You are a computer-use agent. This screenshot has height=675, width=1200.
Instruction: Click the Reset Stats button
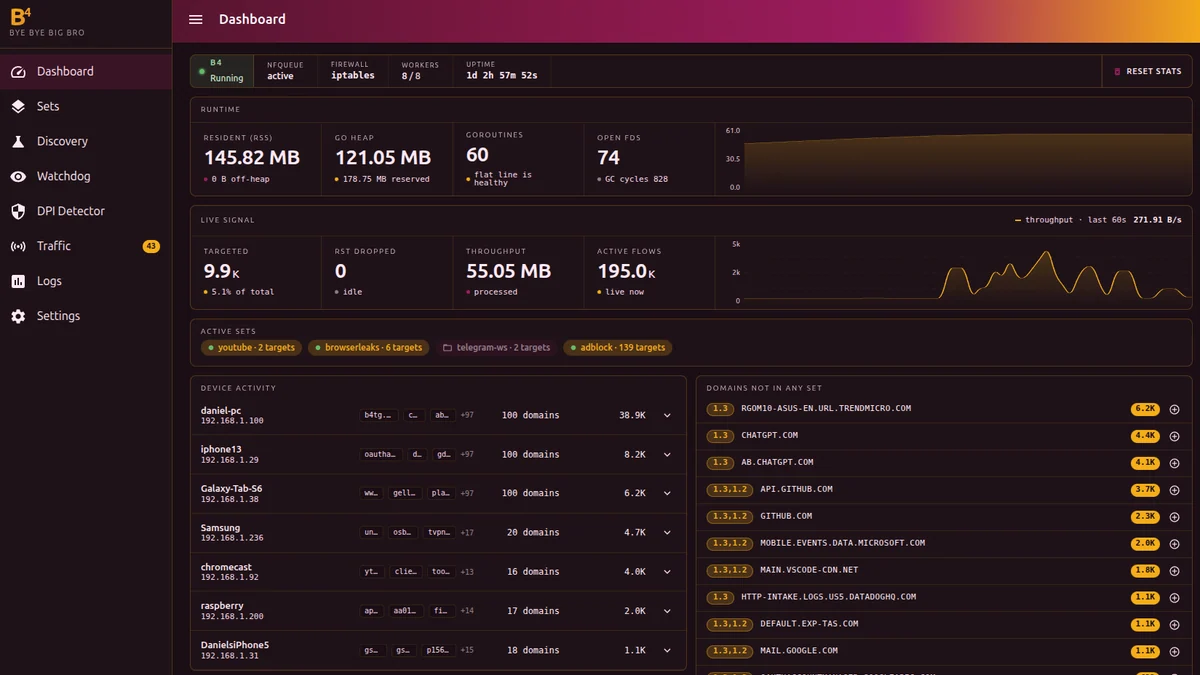coord(1147,72)
